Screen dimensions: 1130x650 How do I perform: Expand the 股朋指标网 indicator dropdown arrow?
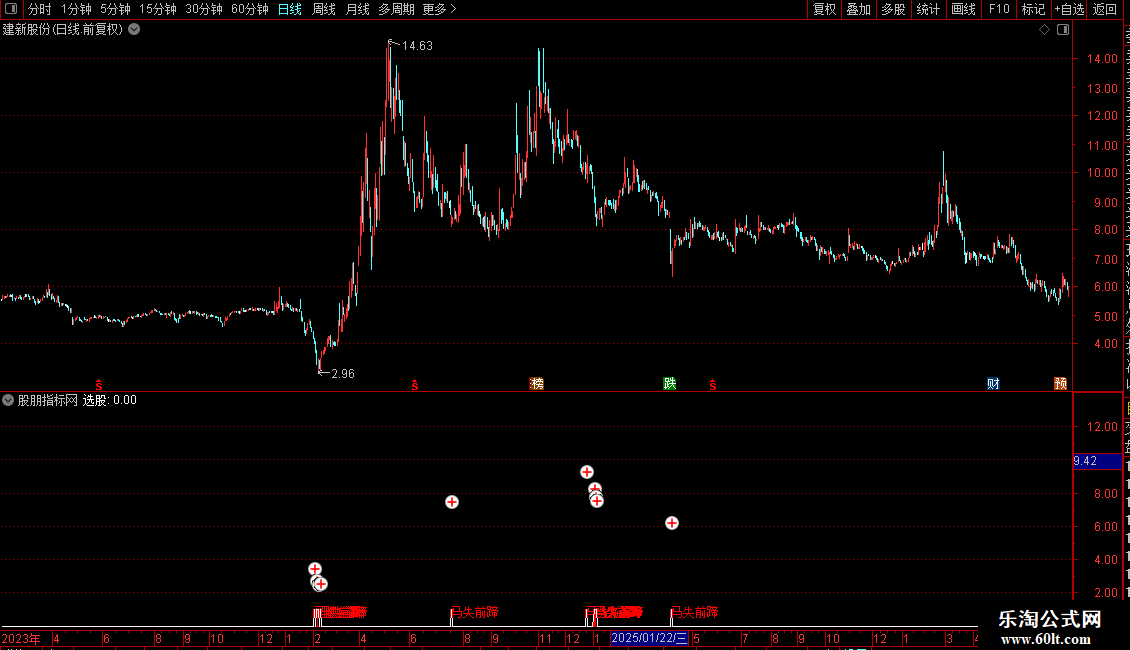[8, 400]
